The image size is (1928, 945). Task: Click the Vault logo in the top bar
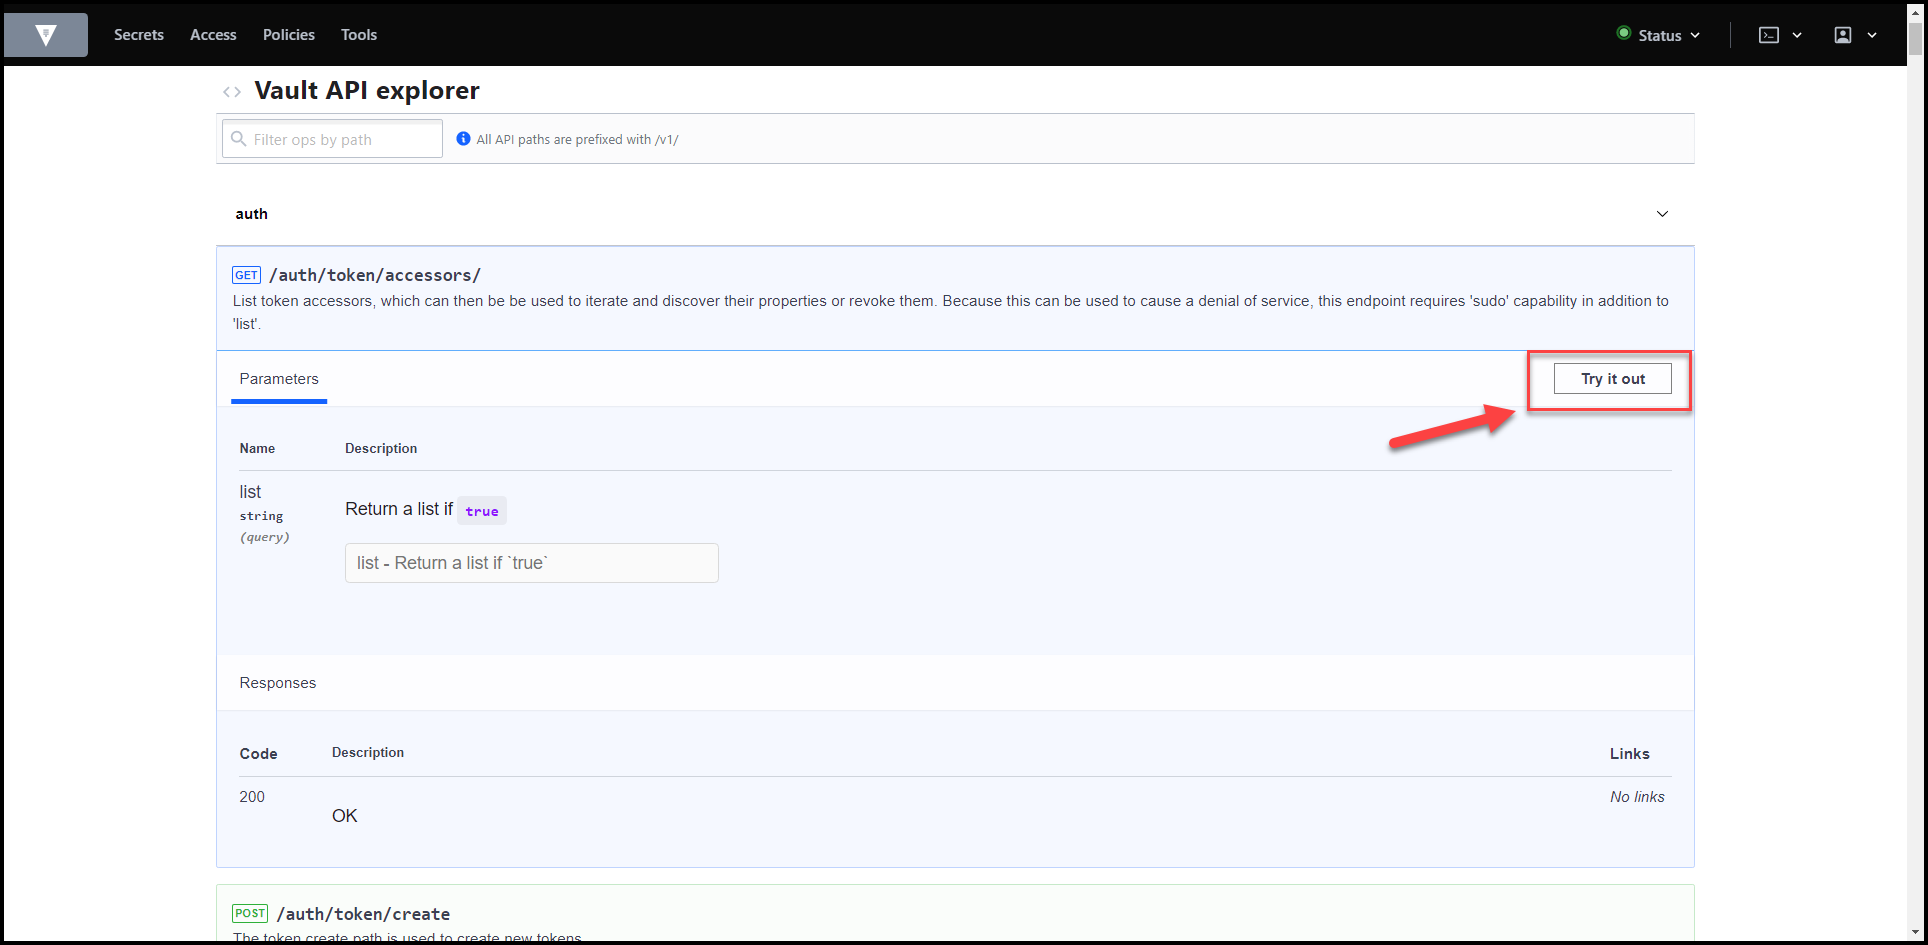coord(45,34)
